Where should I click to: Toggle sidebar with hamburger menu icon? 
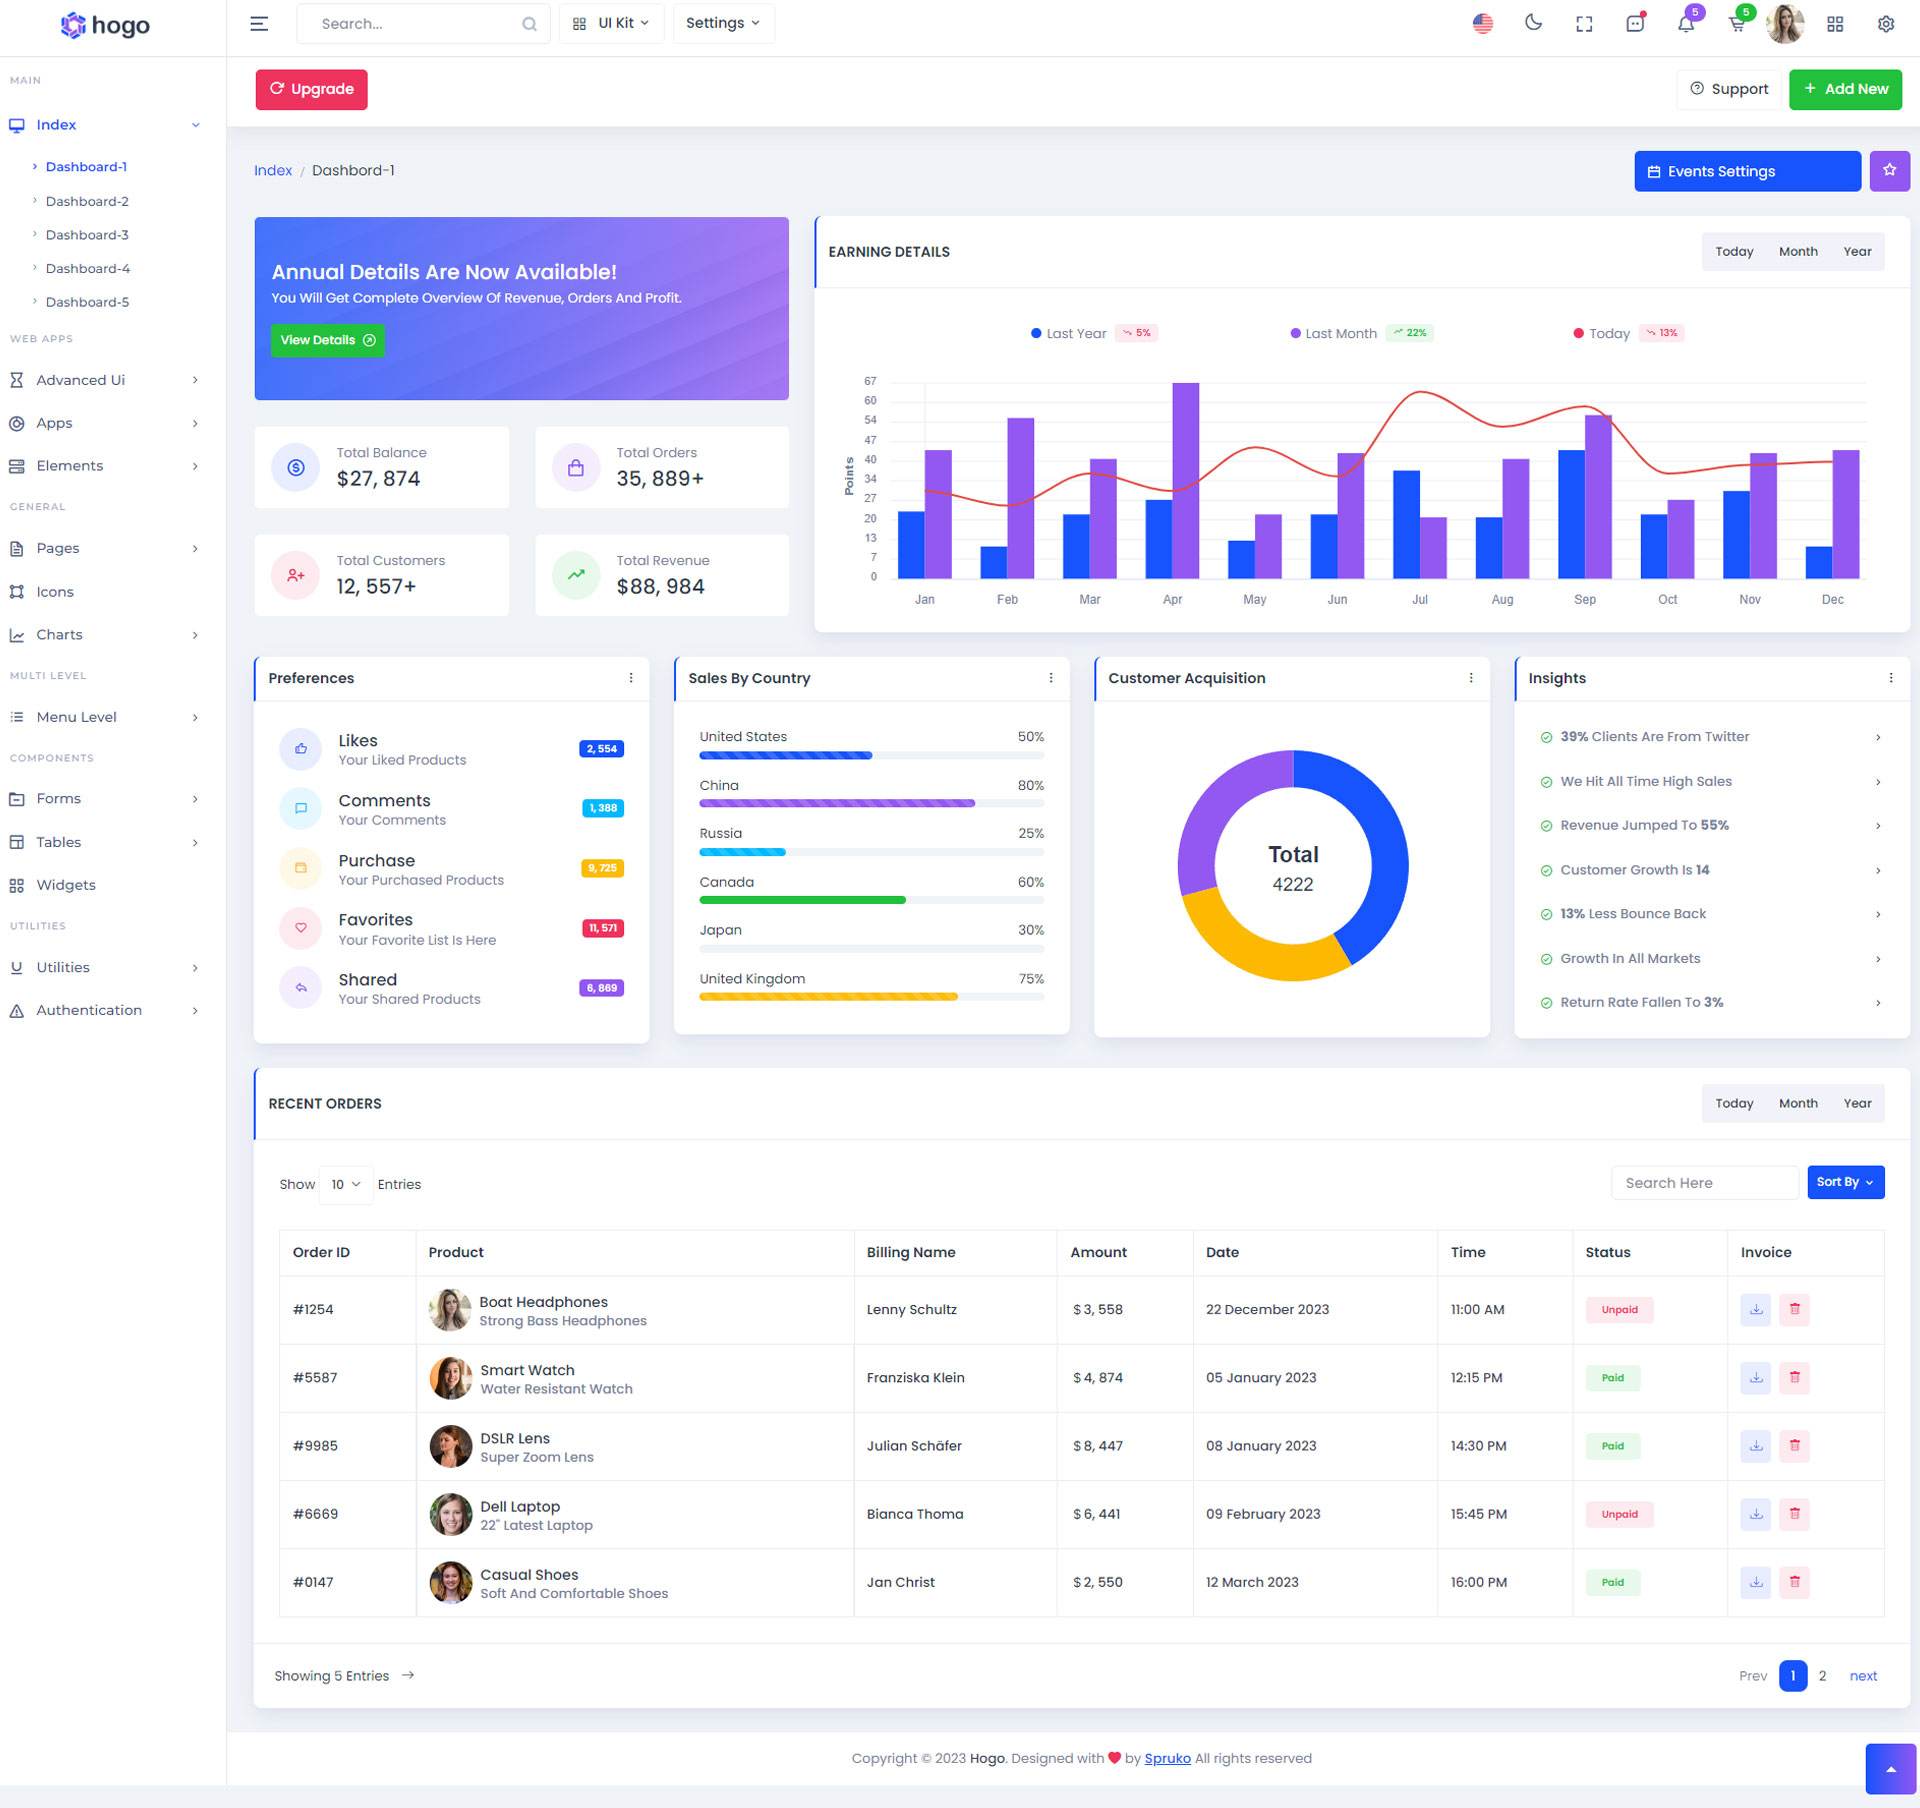[259, 23]
